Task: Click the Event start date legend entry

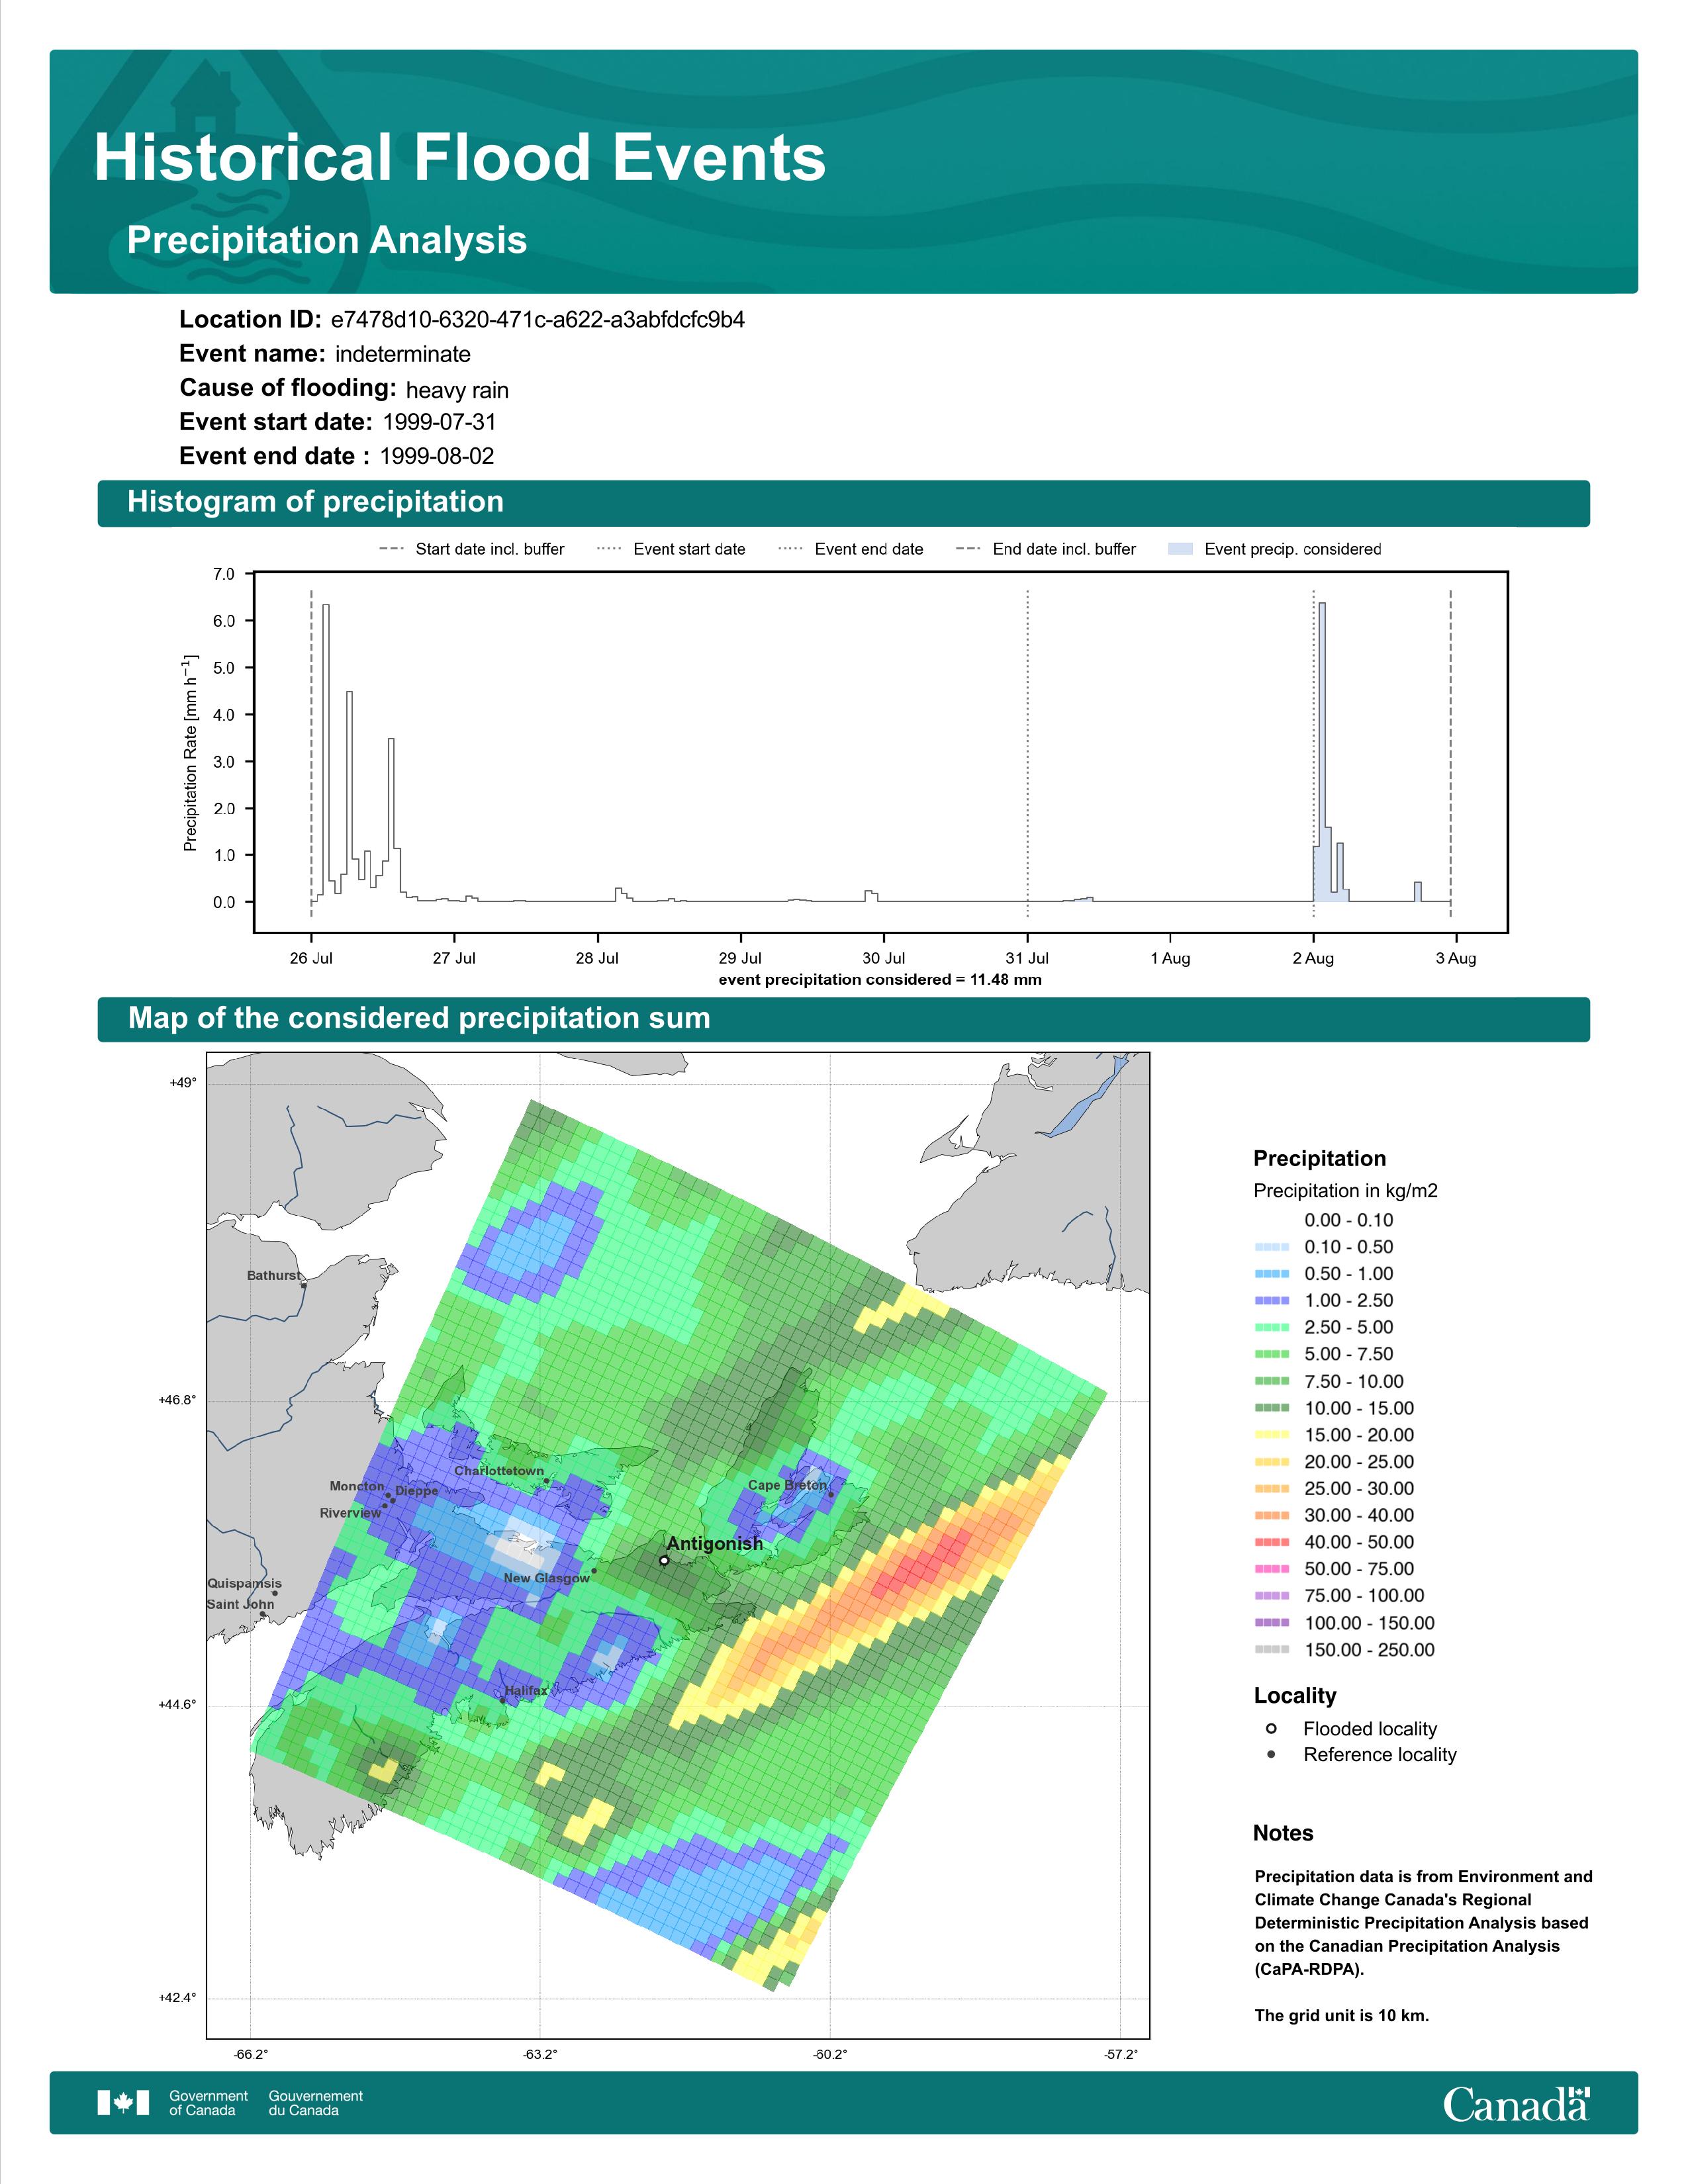Action: pyautogui.click(x=688, y=549)
